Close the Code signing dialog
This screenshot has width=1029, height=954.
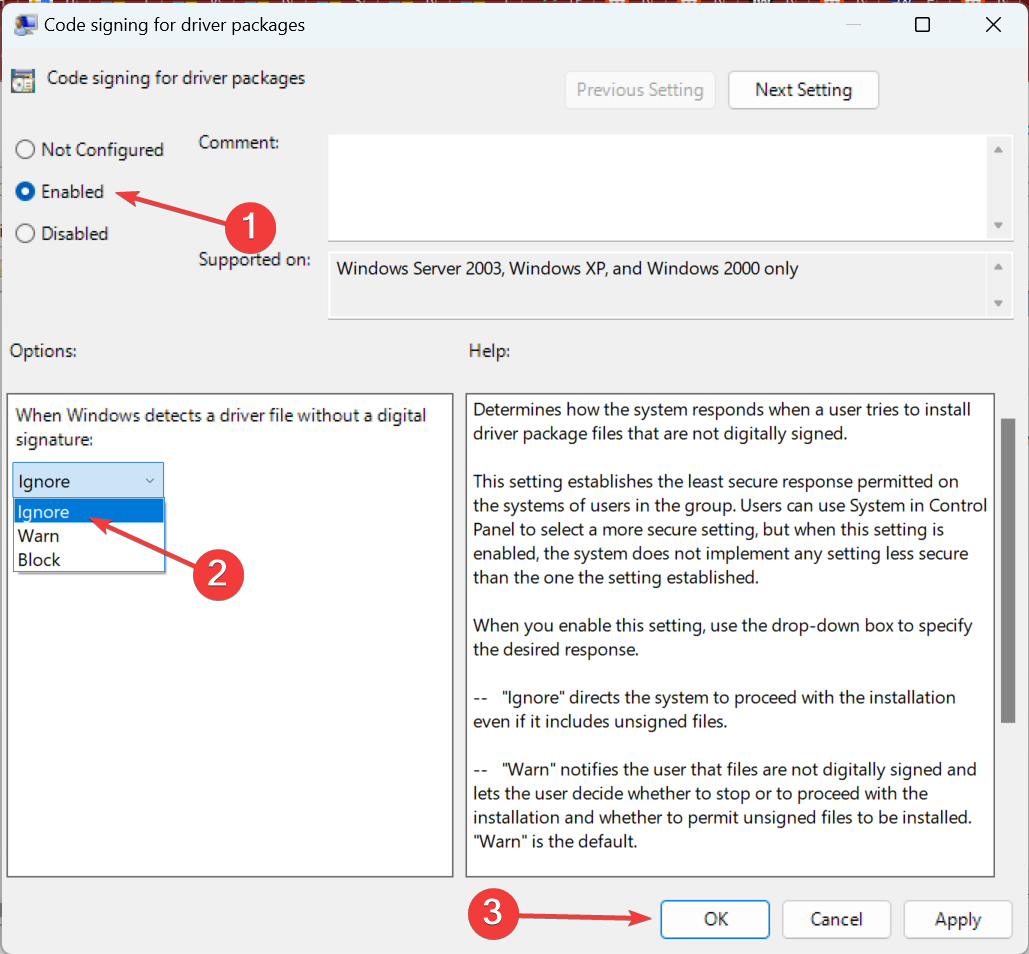pyautogui.click(x=994, y=25)
